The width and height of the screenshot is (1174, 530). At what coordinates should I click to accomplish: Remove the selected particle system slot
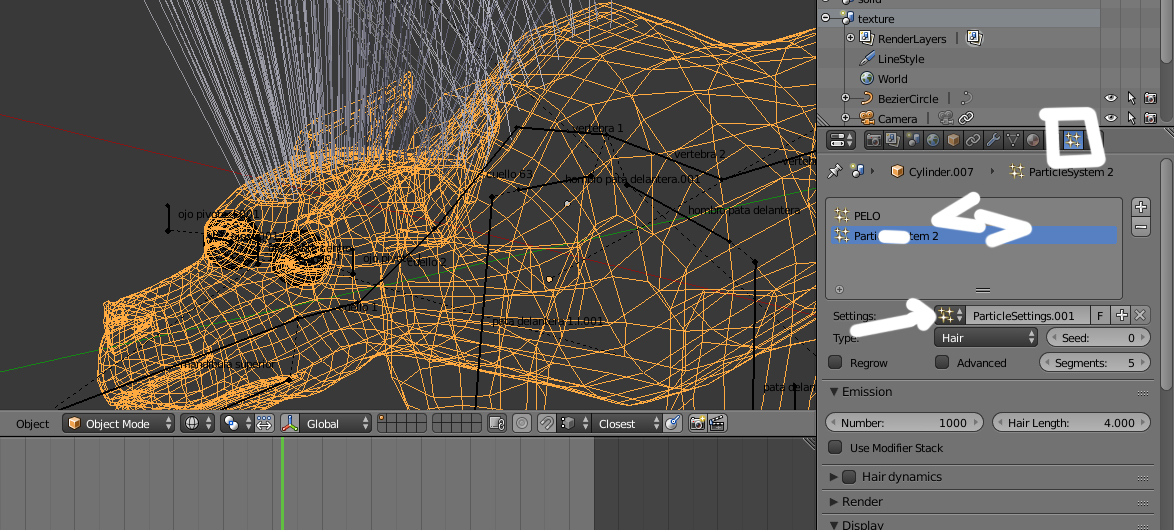pos(1140,227)
